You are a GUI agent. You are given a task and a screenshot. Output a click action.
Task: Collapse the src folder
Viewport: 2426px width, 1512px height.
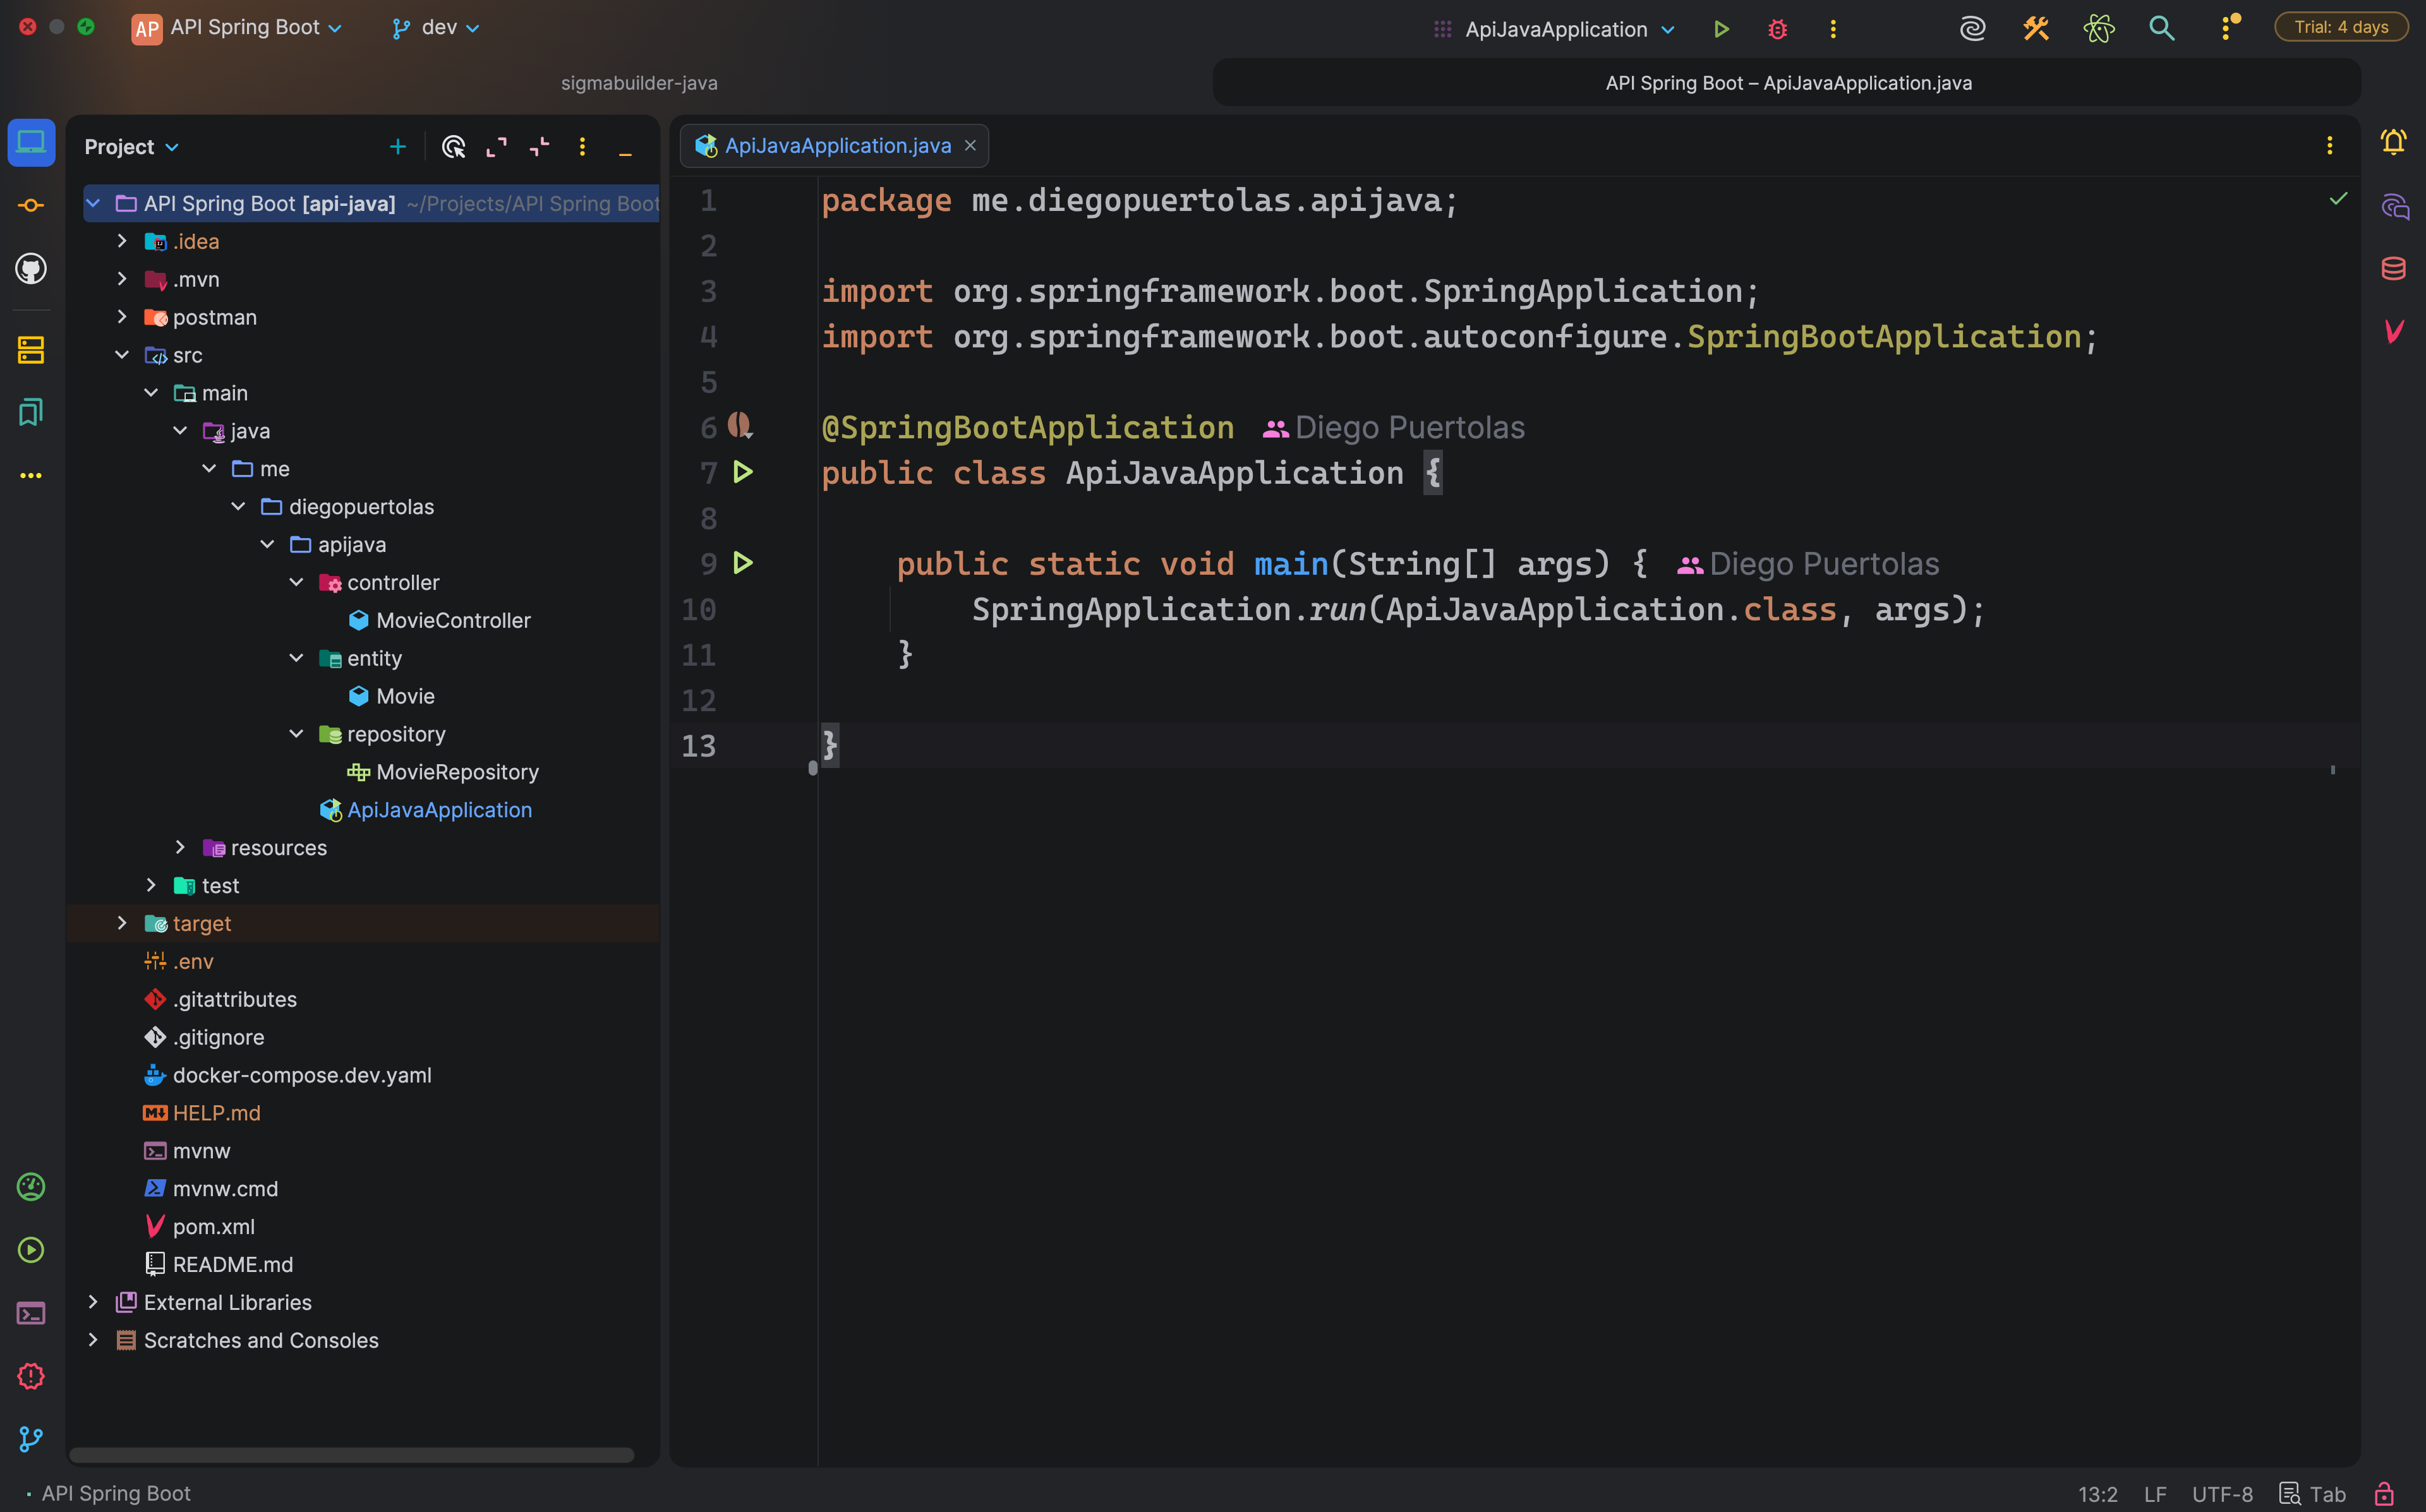pyautogui.click(x=122, y=355)
